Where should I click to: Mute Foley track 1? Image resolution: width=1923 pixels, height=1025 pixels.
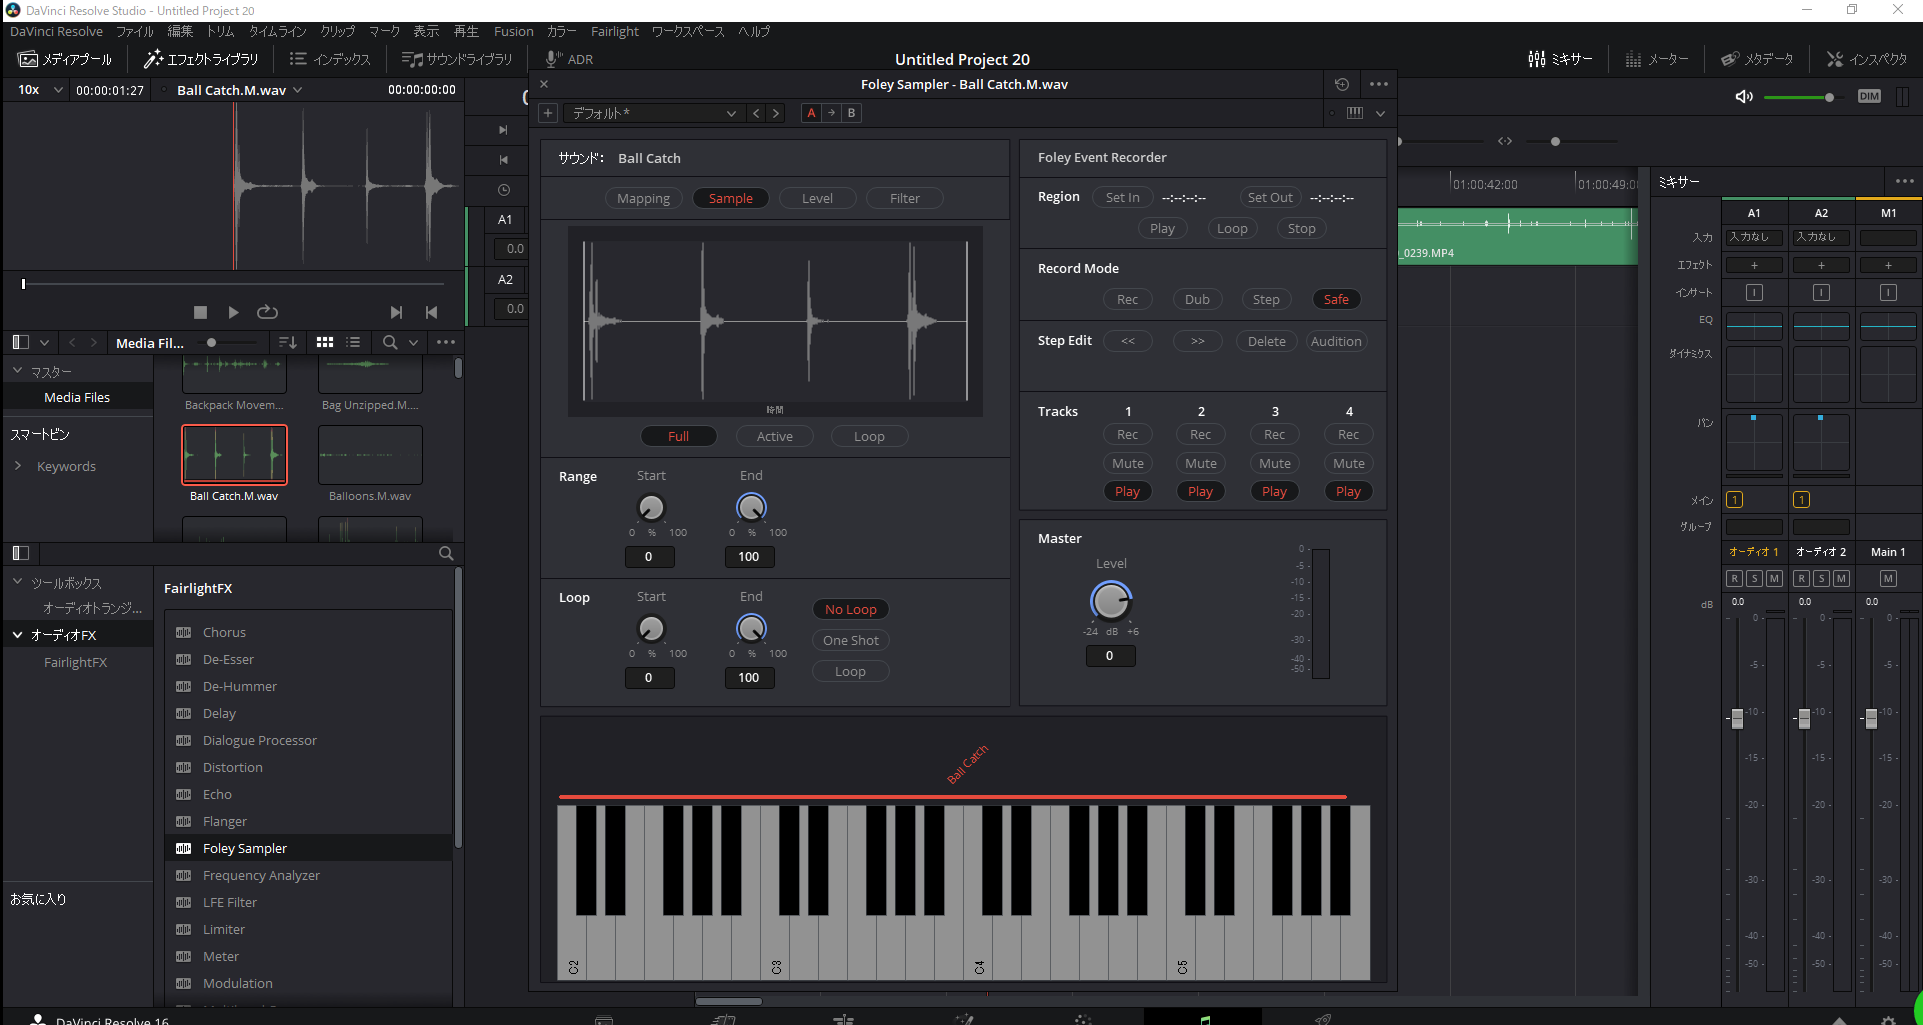tap(1127, 463)
